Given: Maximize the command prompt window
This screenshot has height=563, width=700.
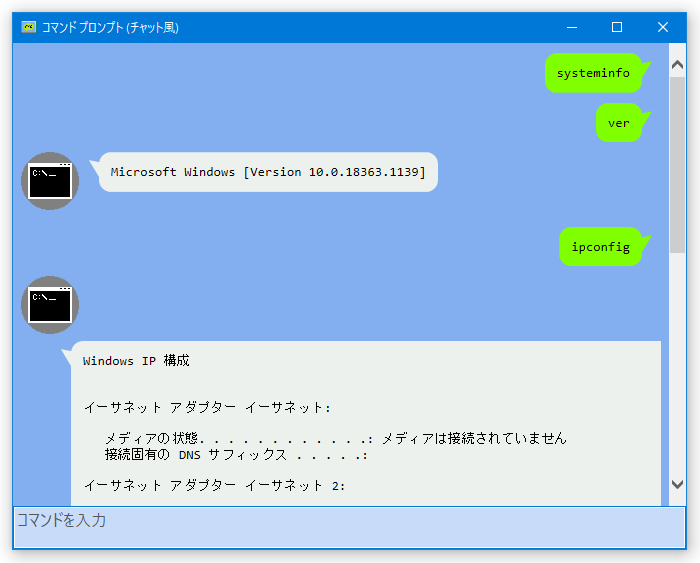Looking at the screenshot, I should (617, 27).
